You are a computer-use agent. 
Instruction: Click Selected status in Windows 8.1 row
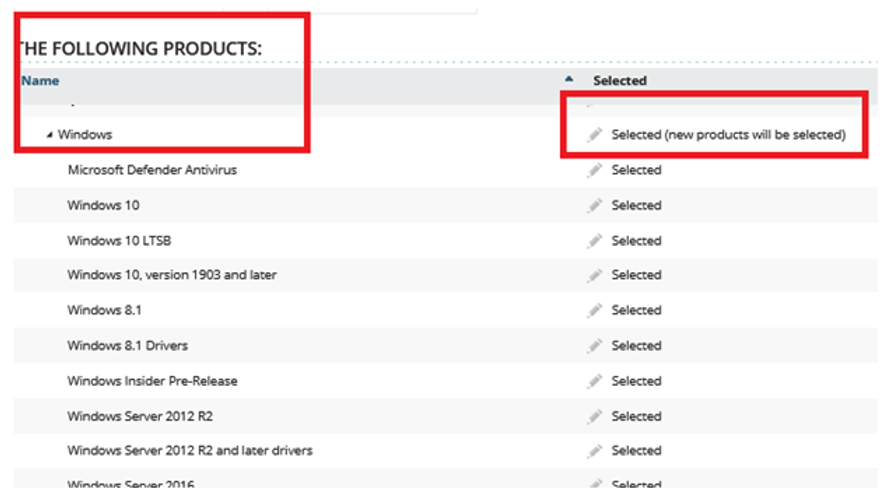(x=636, y=310)
